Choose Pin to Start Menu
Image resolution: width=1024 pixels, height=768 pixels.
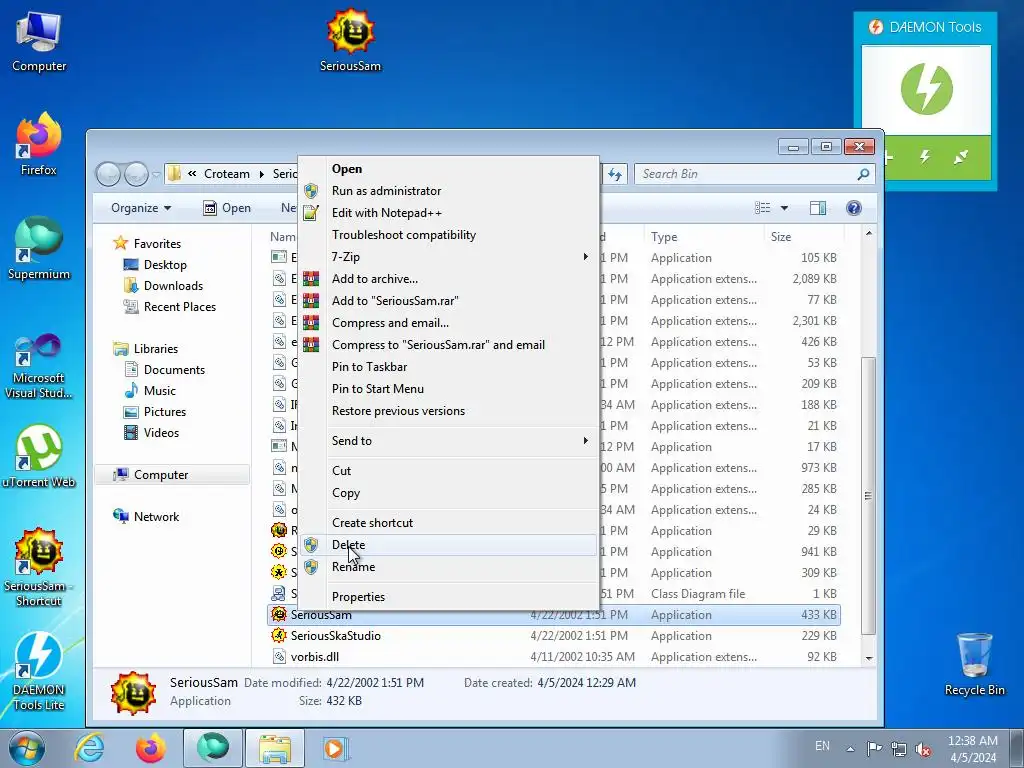[x=451, y=389]
